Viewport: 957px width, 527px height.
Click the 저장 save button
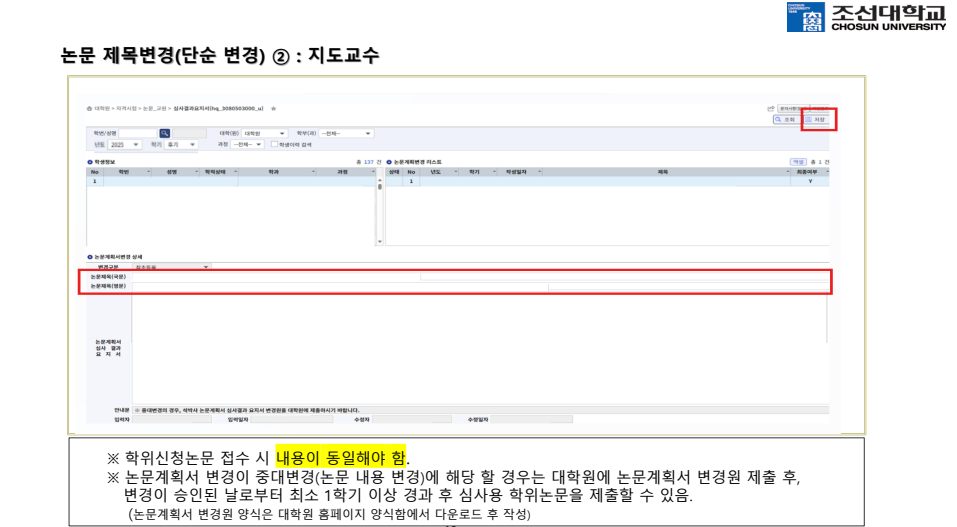(815, 120)
